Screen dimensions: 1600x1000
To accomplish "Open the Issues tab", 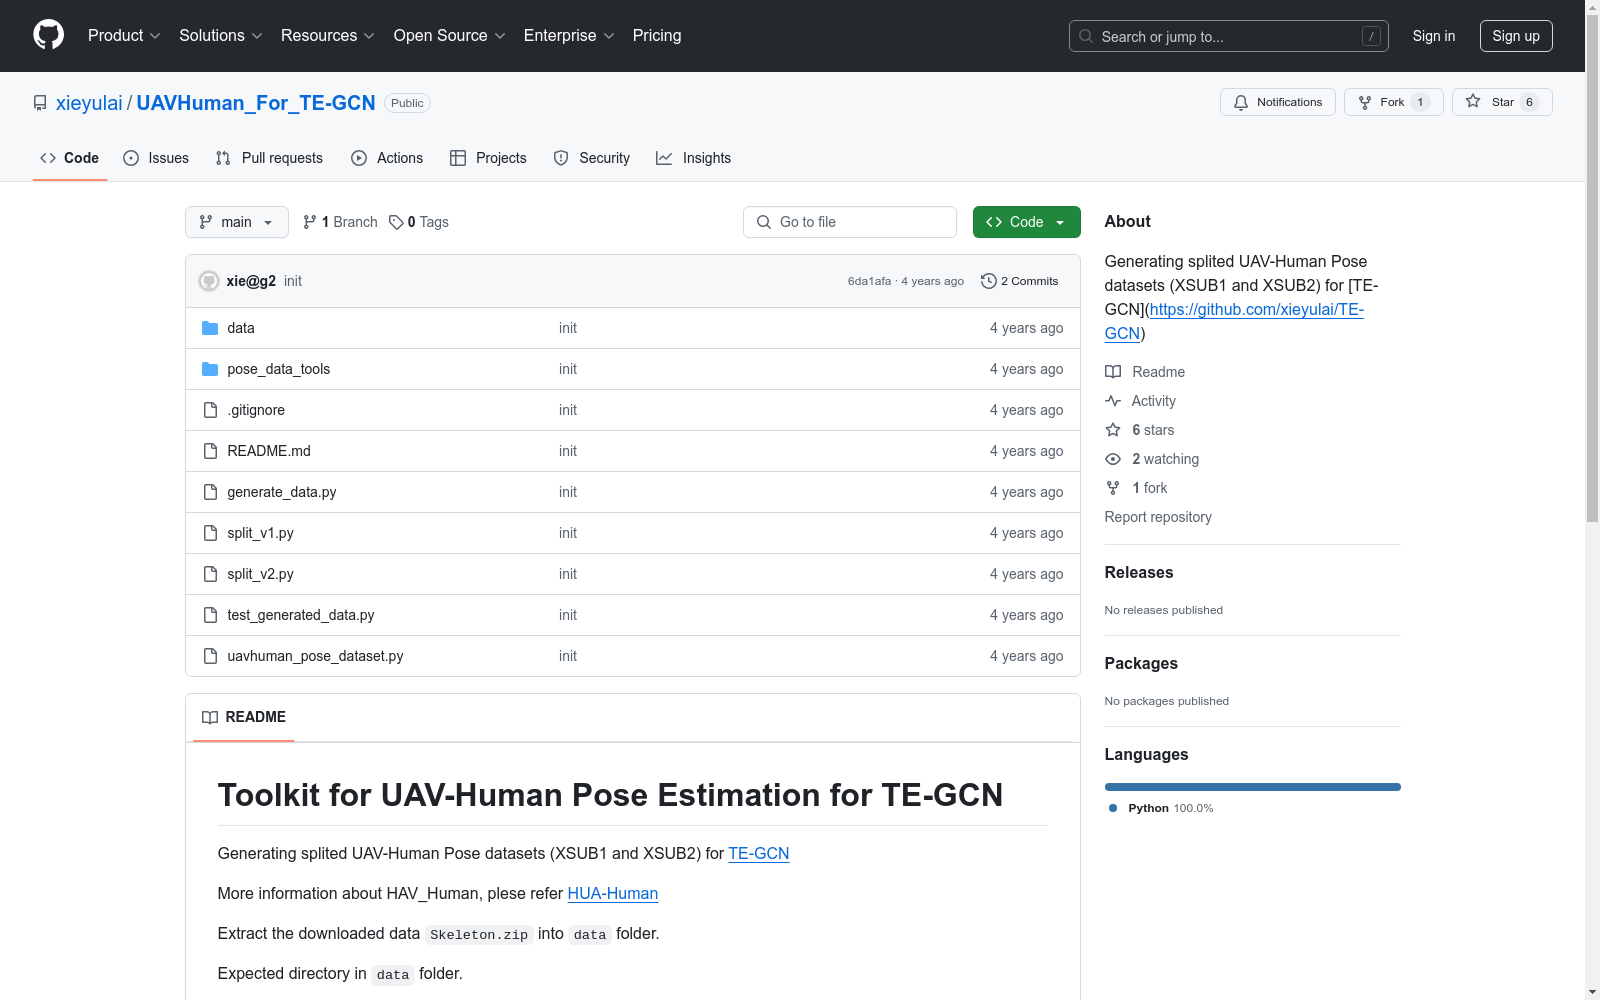I will pyautogui.click(x=156, y=158).
